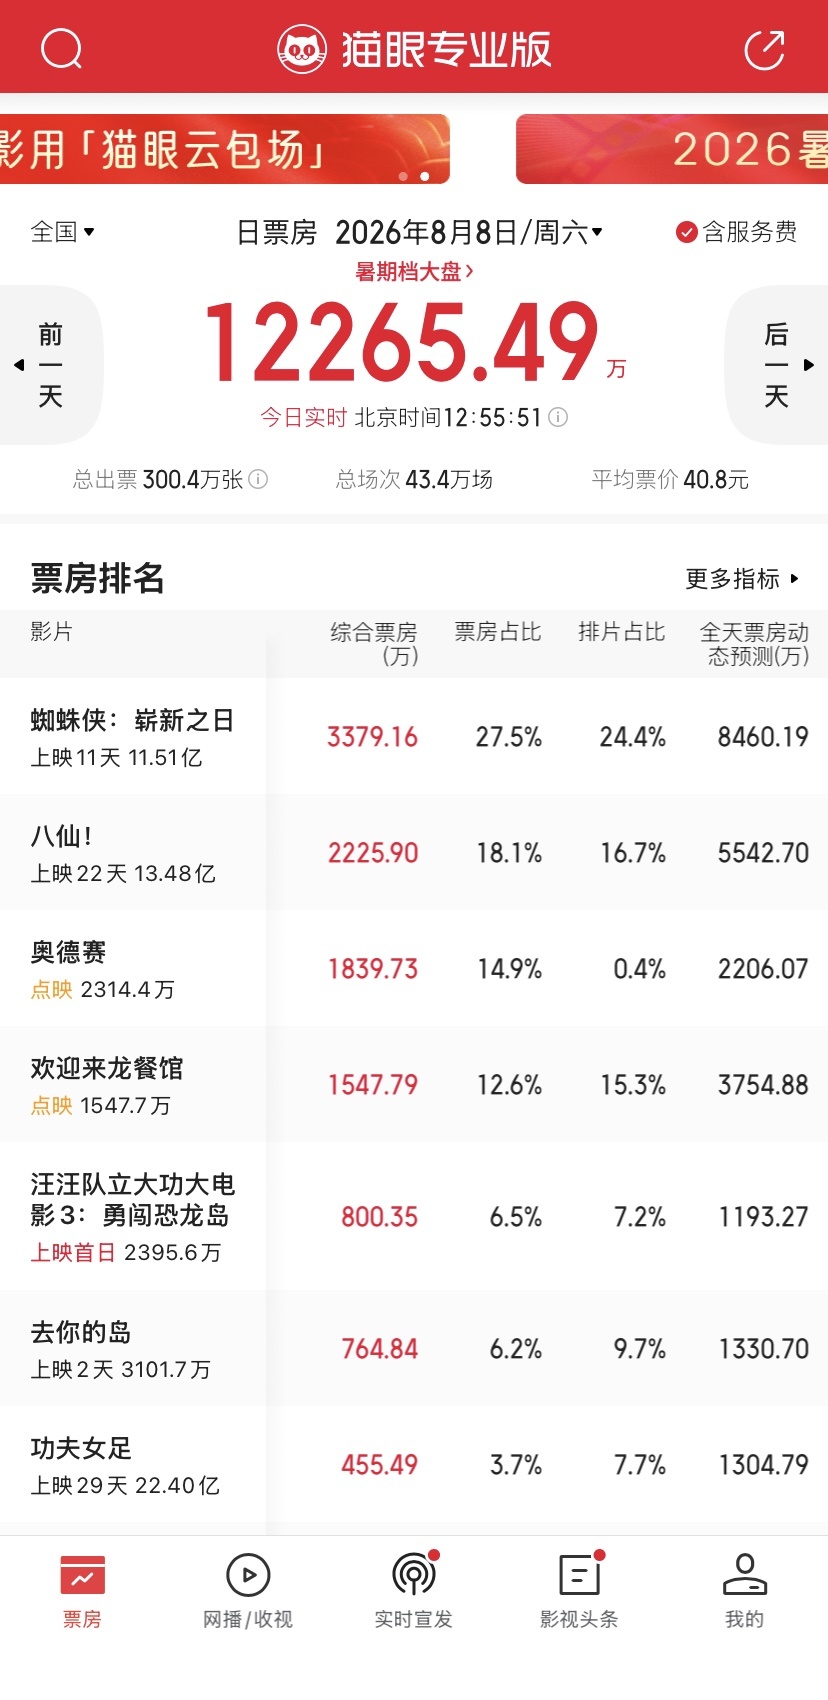The width and height of the screenshot is (828, 1700).
Task: Open 暑期档大盘 link
Action: click(414, 272)
